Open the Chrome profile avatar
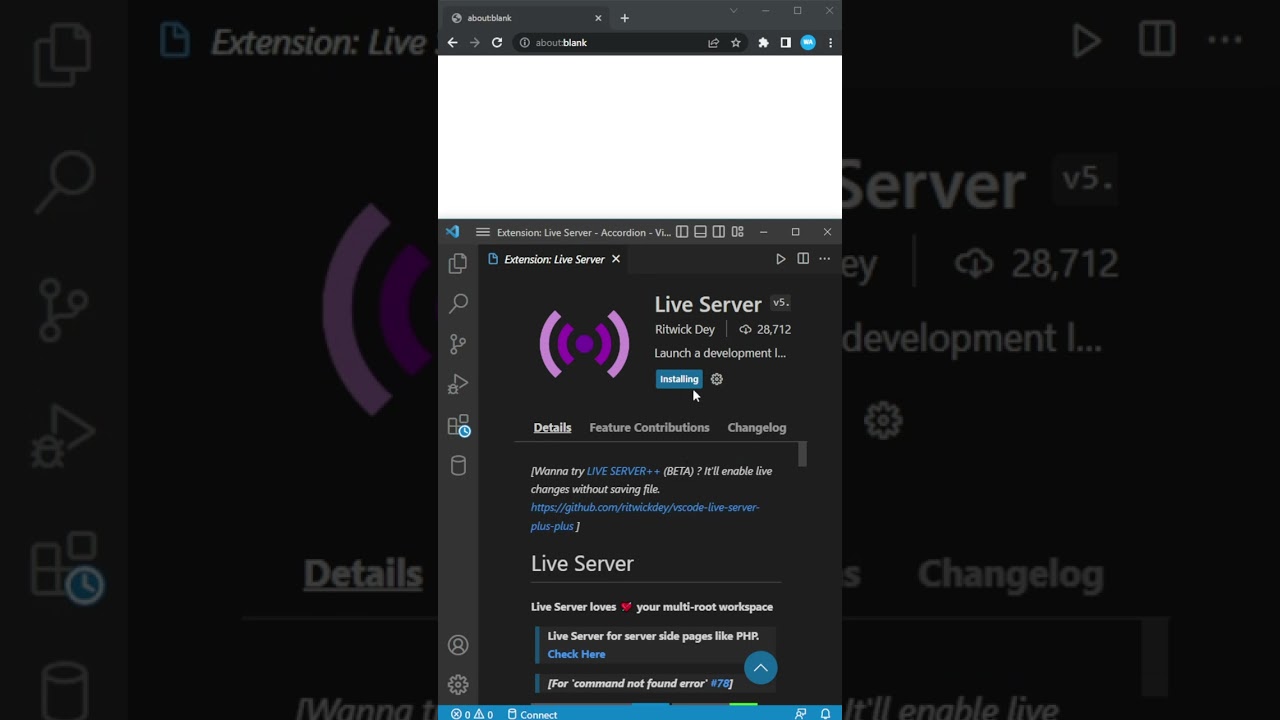The height and width of the screenshot is (720, 1280). coord(808,43)
